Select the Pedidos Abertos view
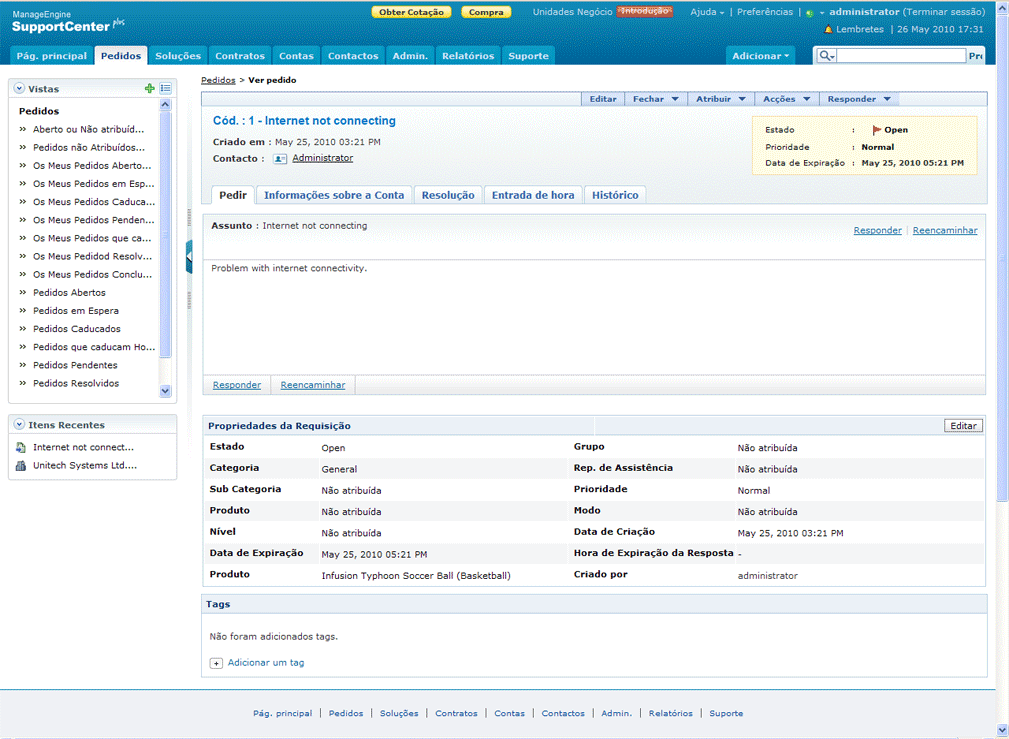This screenshot has width=1009, height=739. (x=69, y=292)
